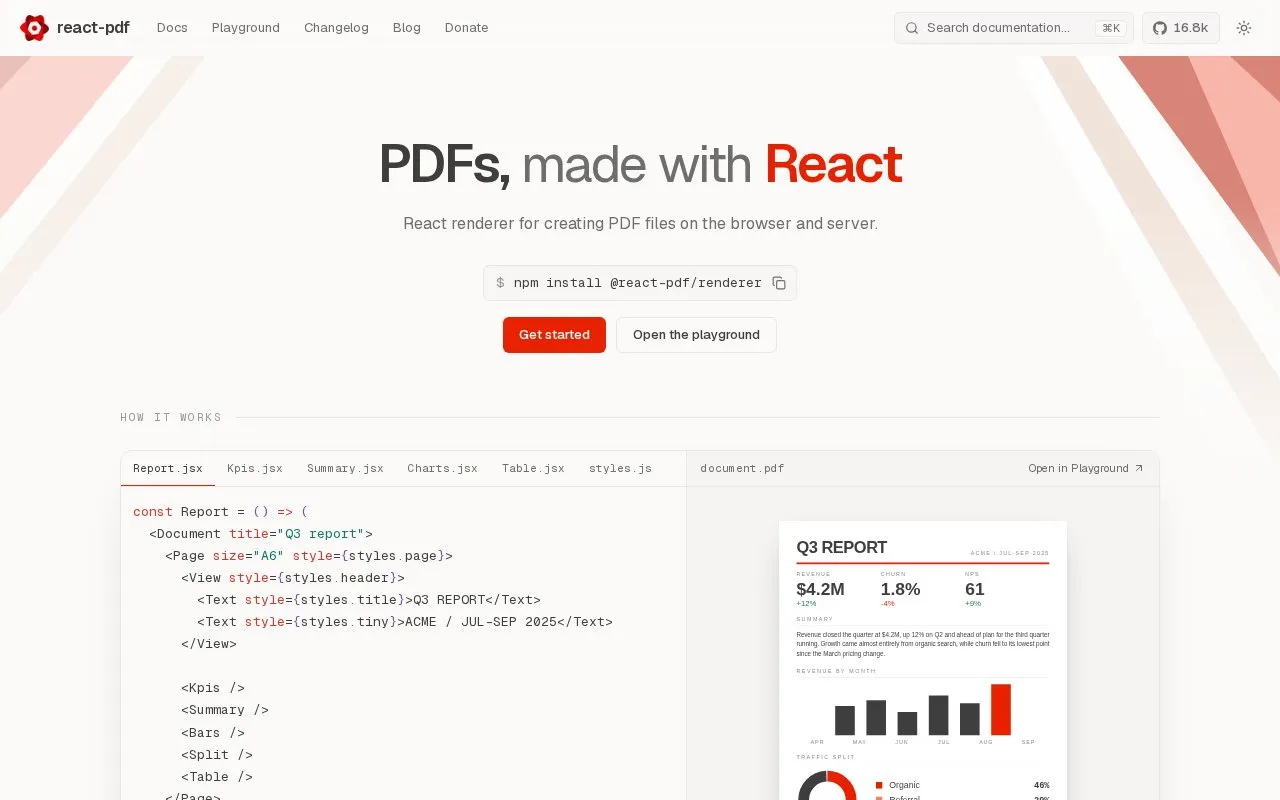
Task: Open the Changelog page
Action: click(336, 28)
